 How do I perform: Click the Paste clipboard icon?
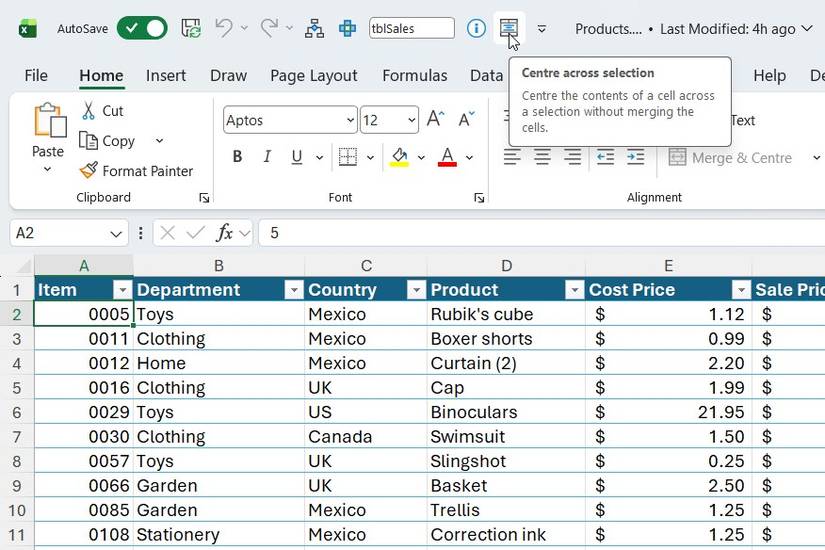point(49,121)
